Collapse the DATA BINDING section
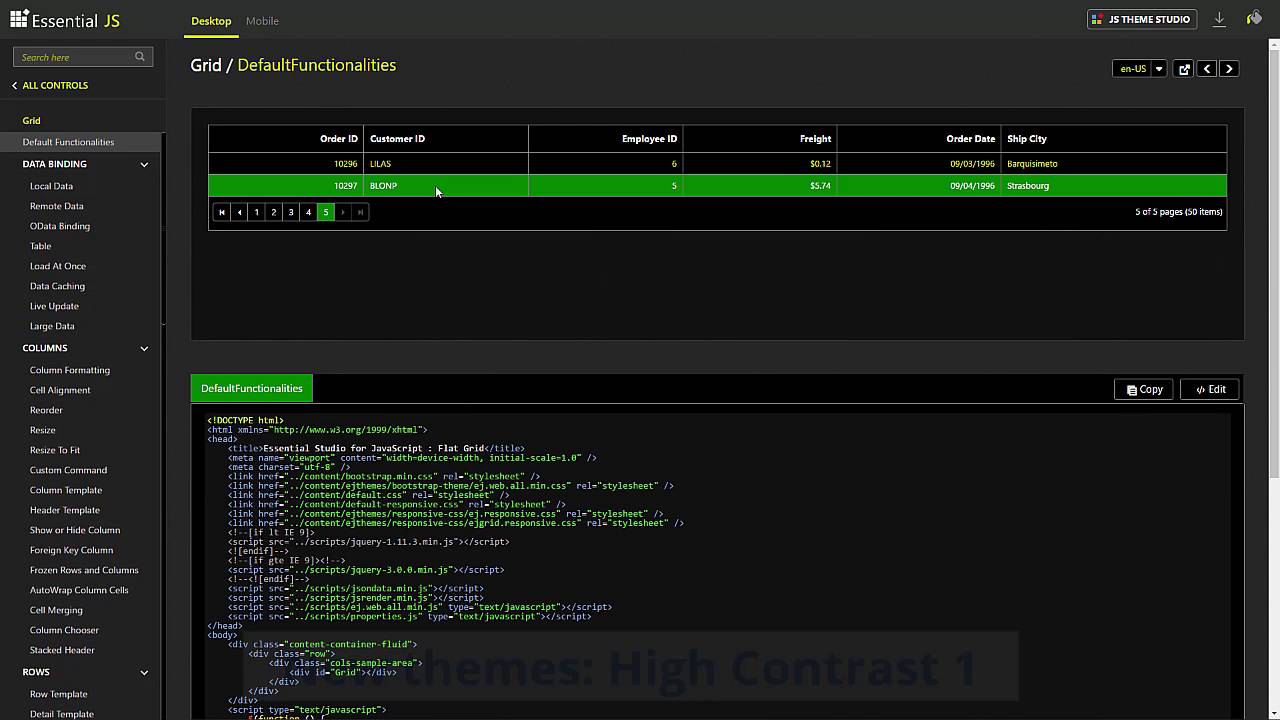This screenshot has width=1280, height=720. pos(144,164)
